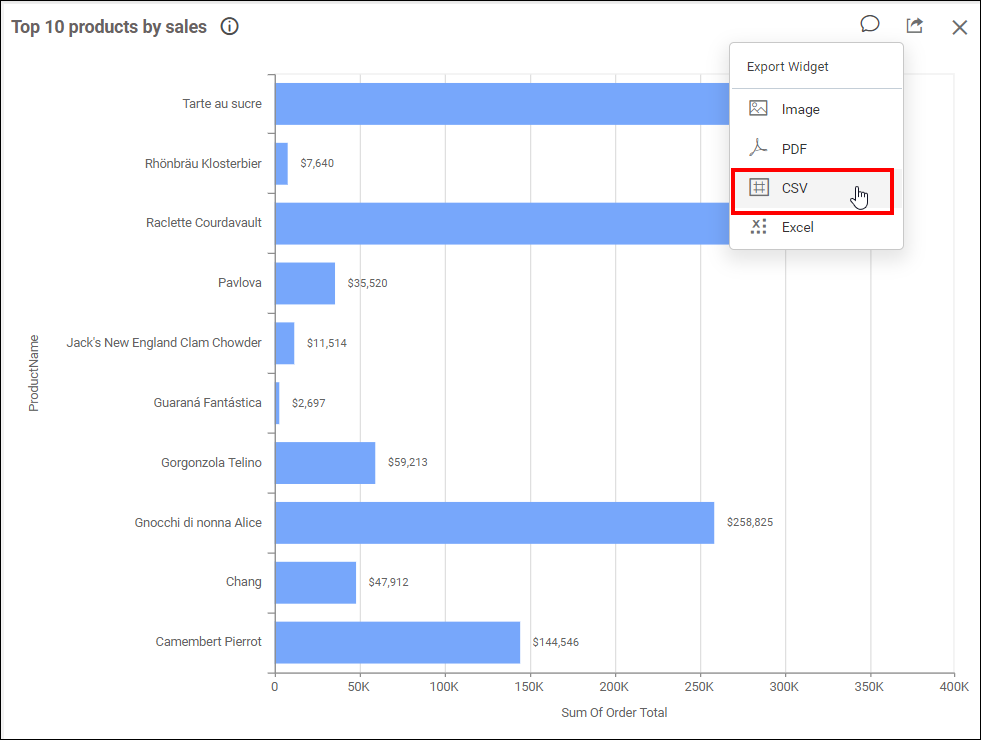
Task: Select CSV from the Export Widget menu
Action: click(x=795, y=188)
